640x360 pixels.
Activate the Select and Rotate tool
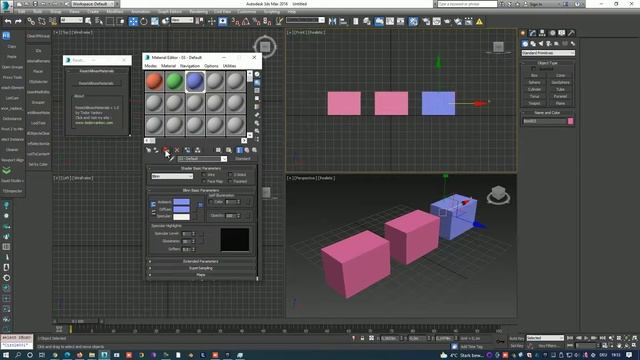tap(144, 22)
